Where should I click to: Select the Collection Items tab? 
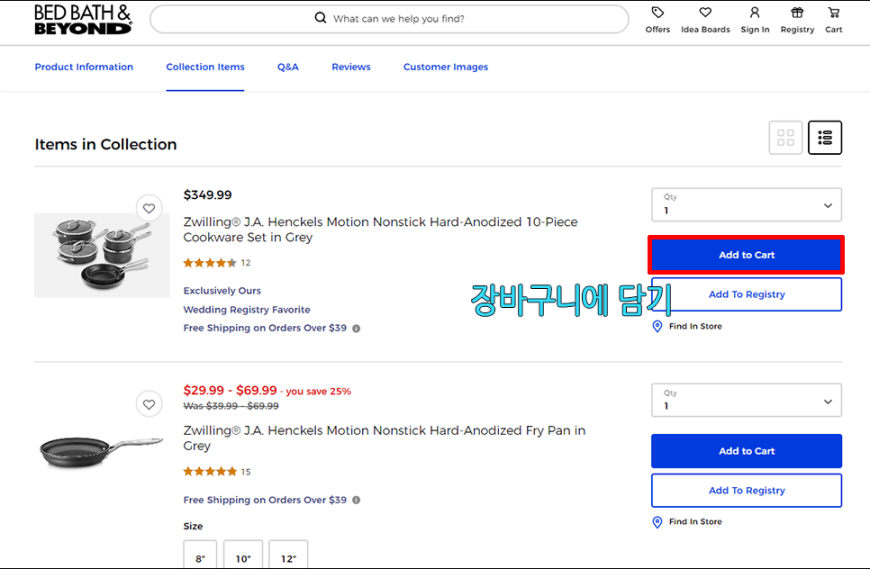[x=205, y=67]
